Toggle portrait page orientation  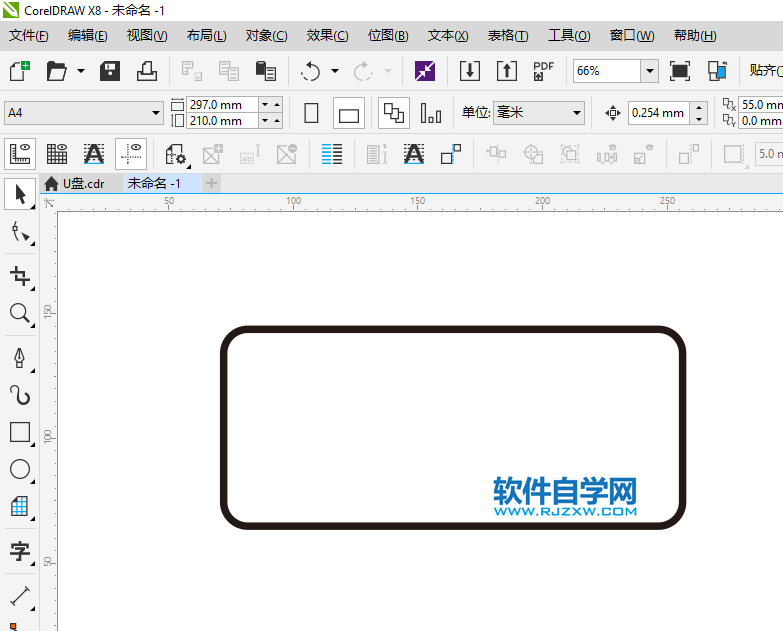[x=311, y=113]
